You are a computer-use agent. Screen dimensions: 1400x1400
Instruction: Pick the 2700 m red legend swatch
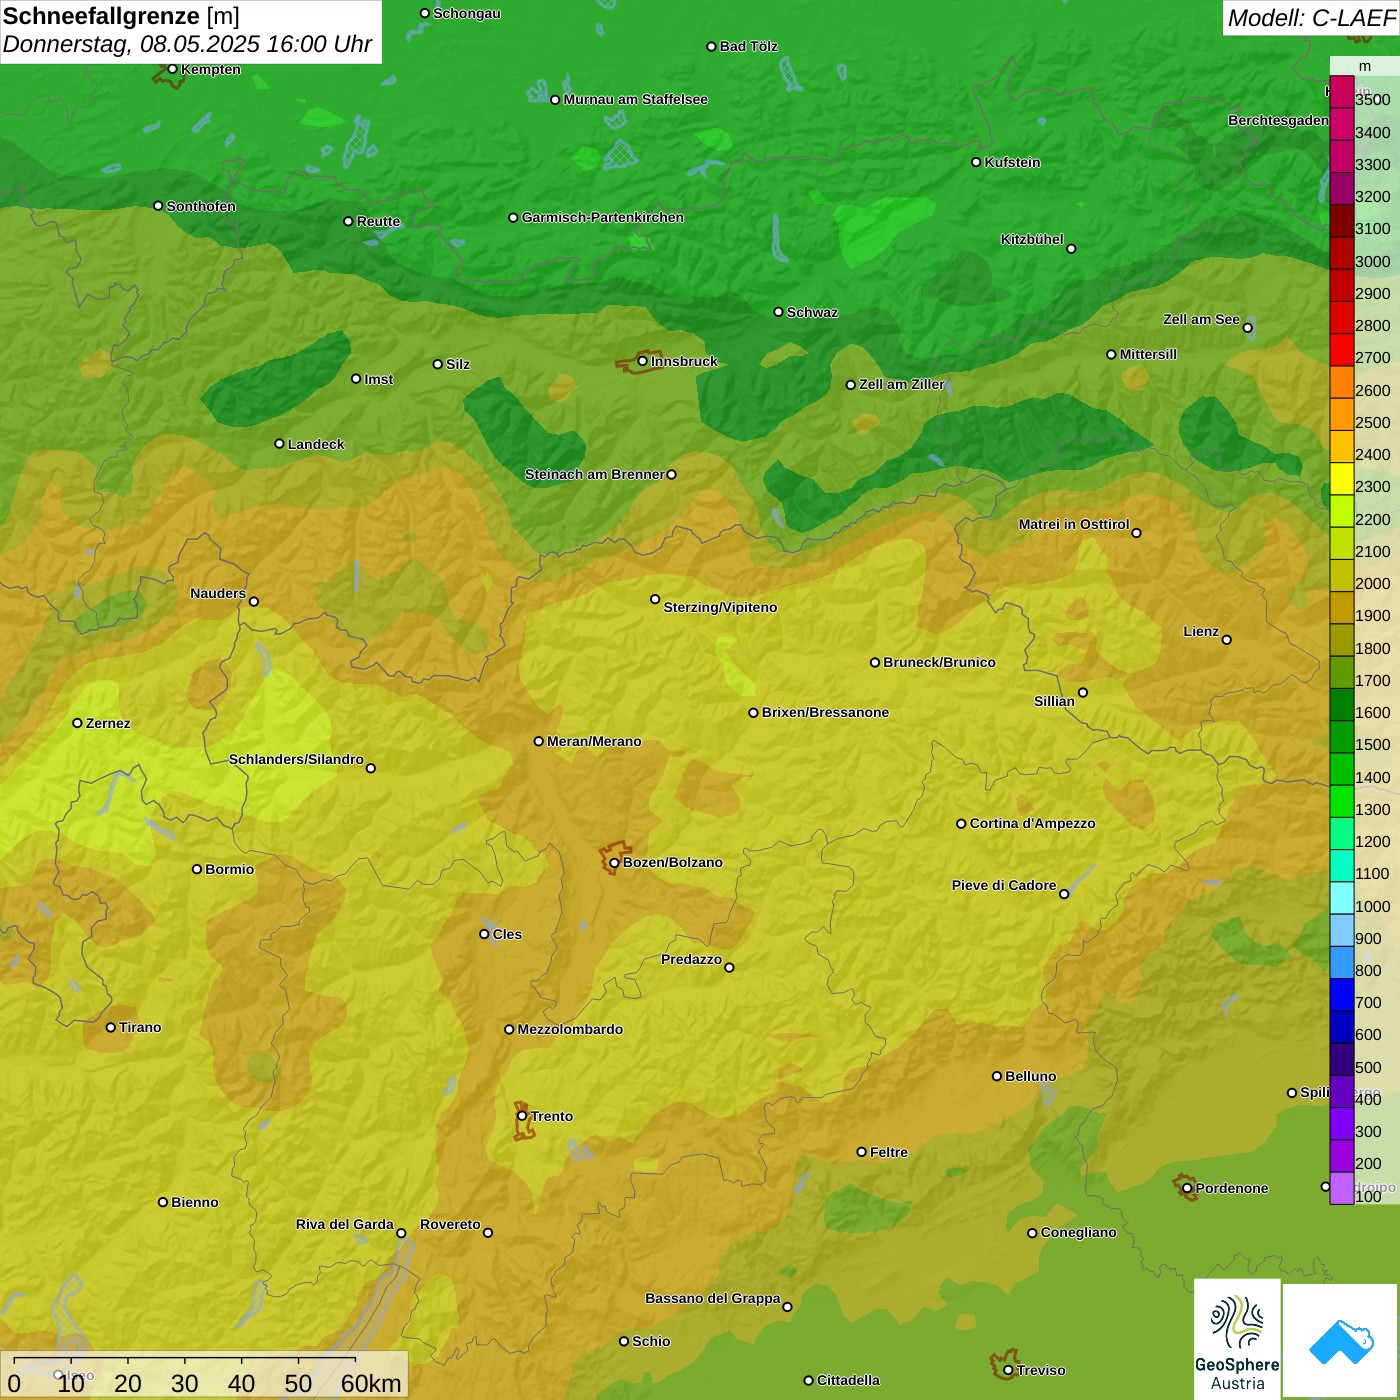pyautogui.click(x=1341, y=350)
